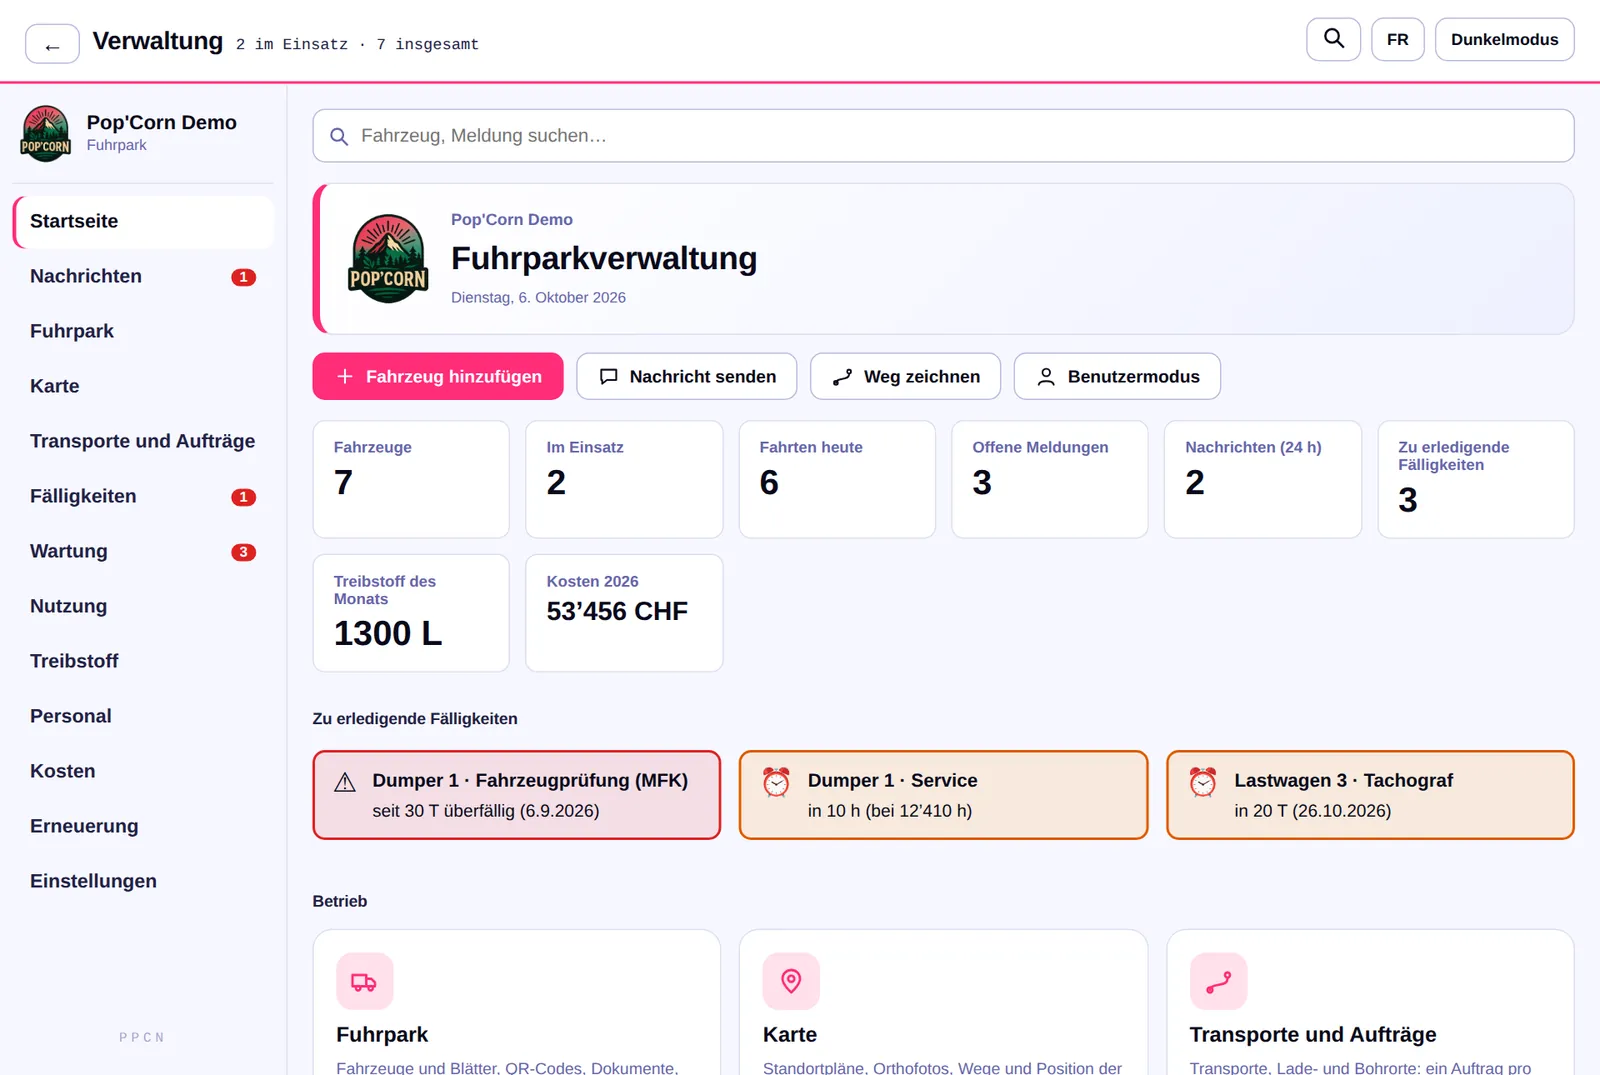Click the Nachricht senden button
Image resolution: width=1600 pixels, height=1075 pixels.
point(687,376)
